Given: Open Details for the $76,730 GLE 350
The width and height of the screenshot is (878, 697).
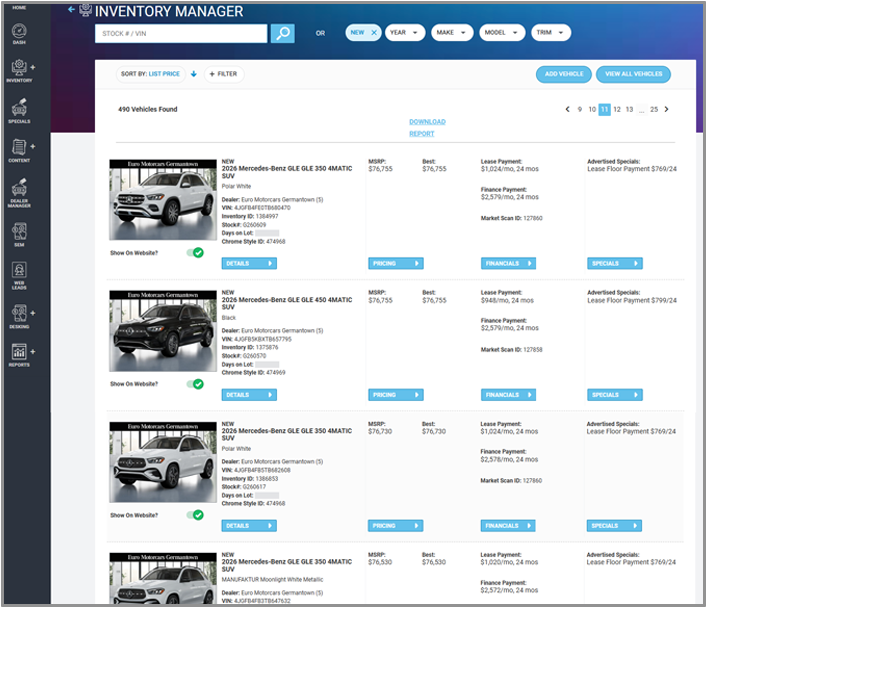Looking at the screenshot, I should click(249, 526).
